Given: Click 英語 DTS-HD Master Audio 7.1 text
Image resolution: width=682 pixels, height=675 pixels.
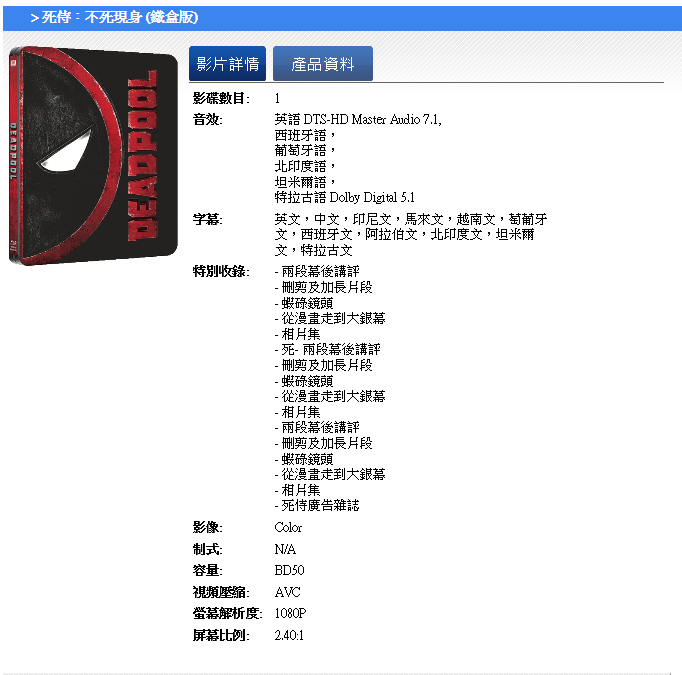Looking at the screenshot, I should click(x=358, y=119).
